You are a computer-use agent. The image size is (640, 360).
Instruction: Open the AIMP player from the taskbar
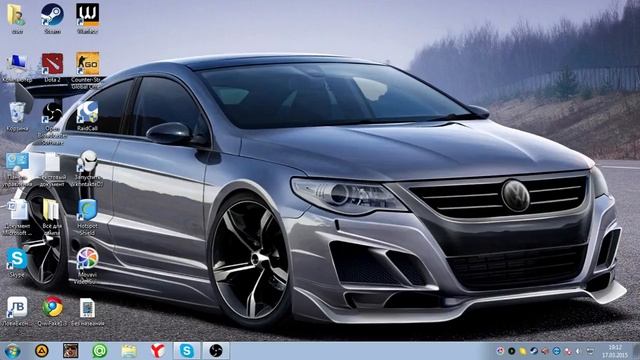point(41,351)
